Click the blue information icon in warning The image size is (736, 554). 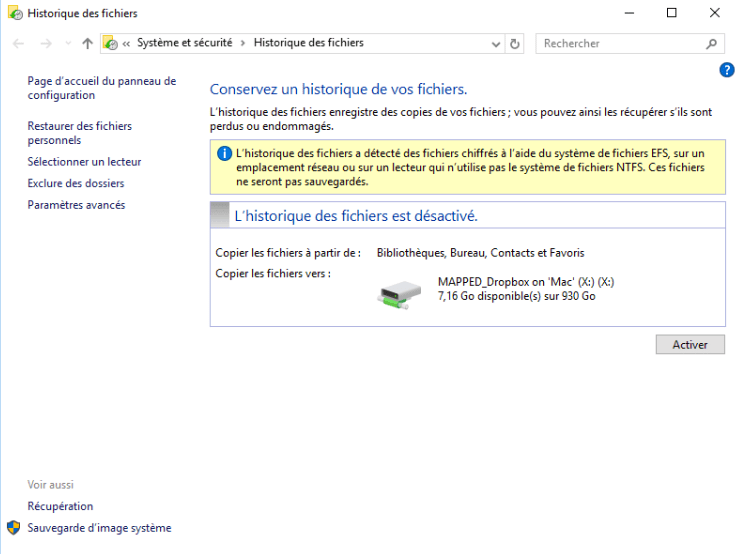pos(224,154)
